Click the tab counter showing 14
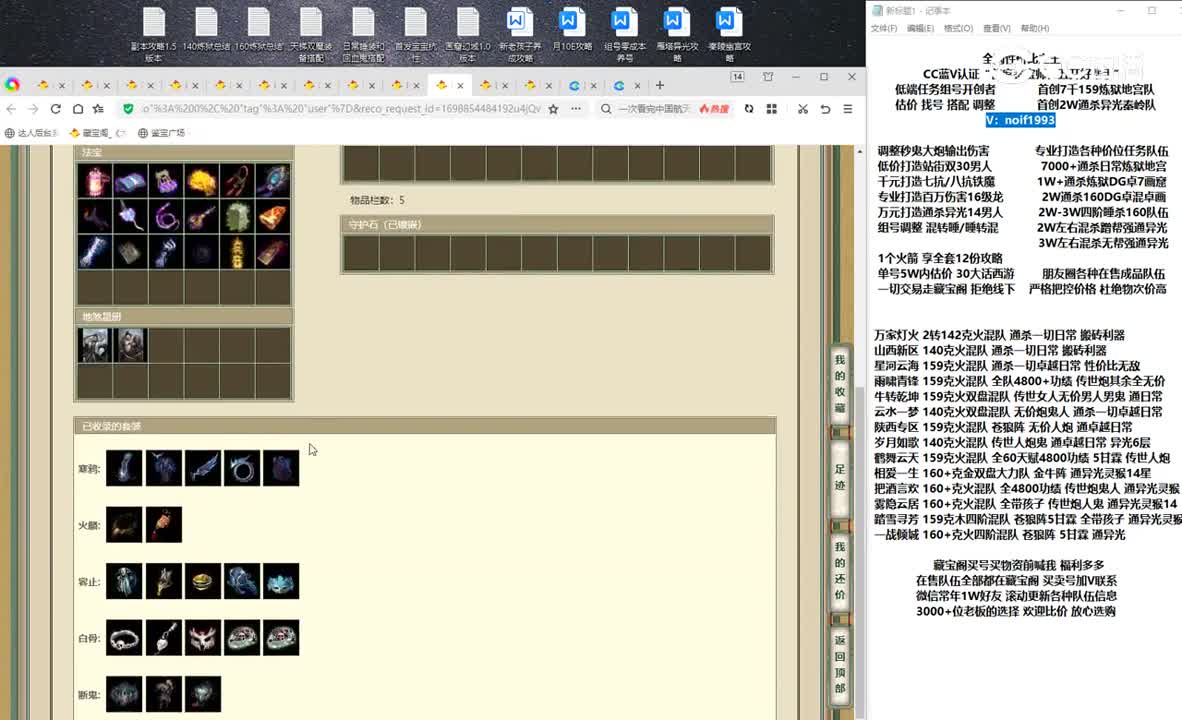This screenshot has height=720, width=1182. point(737,77)
